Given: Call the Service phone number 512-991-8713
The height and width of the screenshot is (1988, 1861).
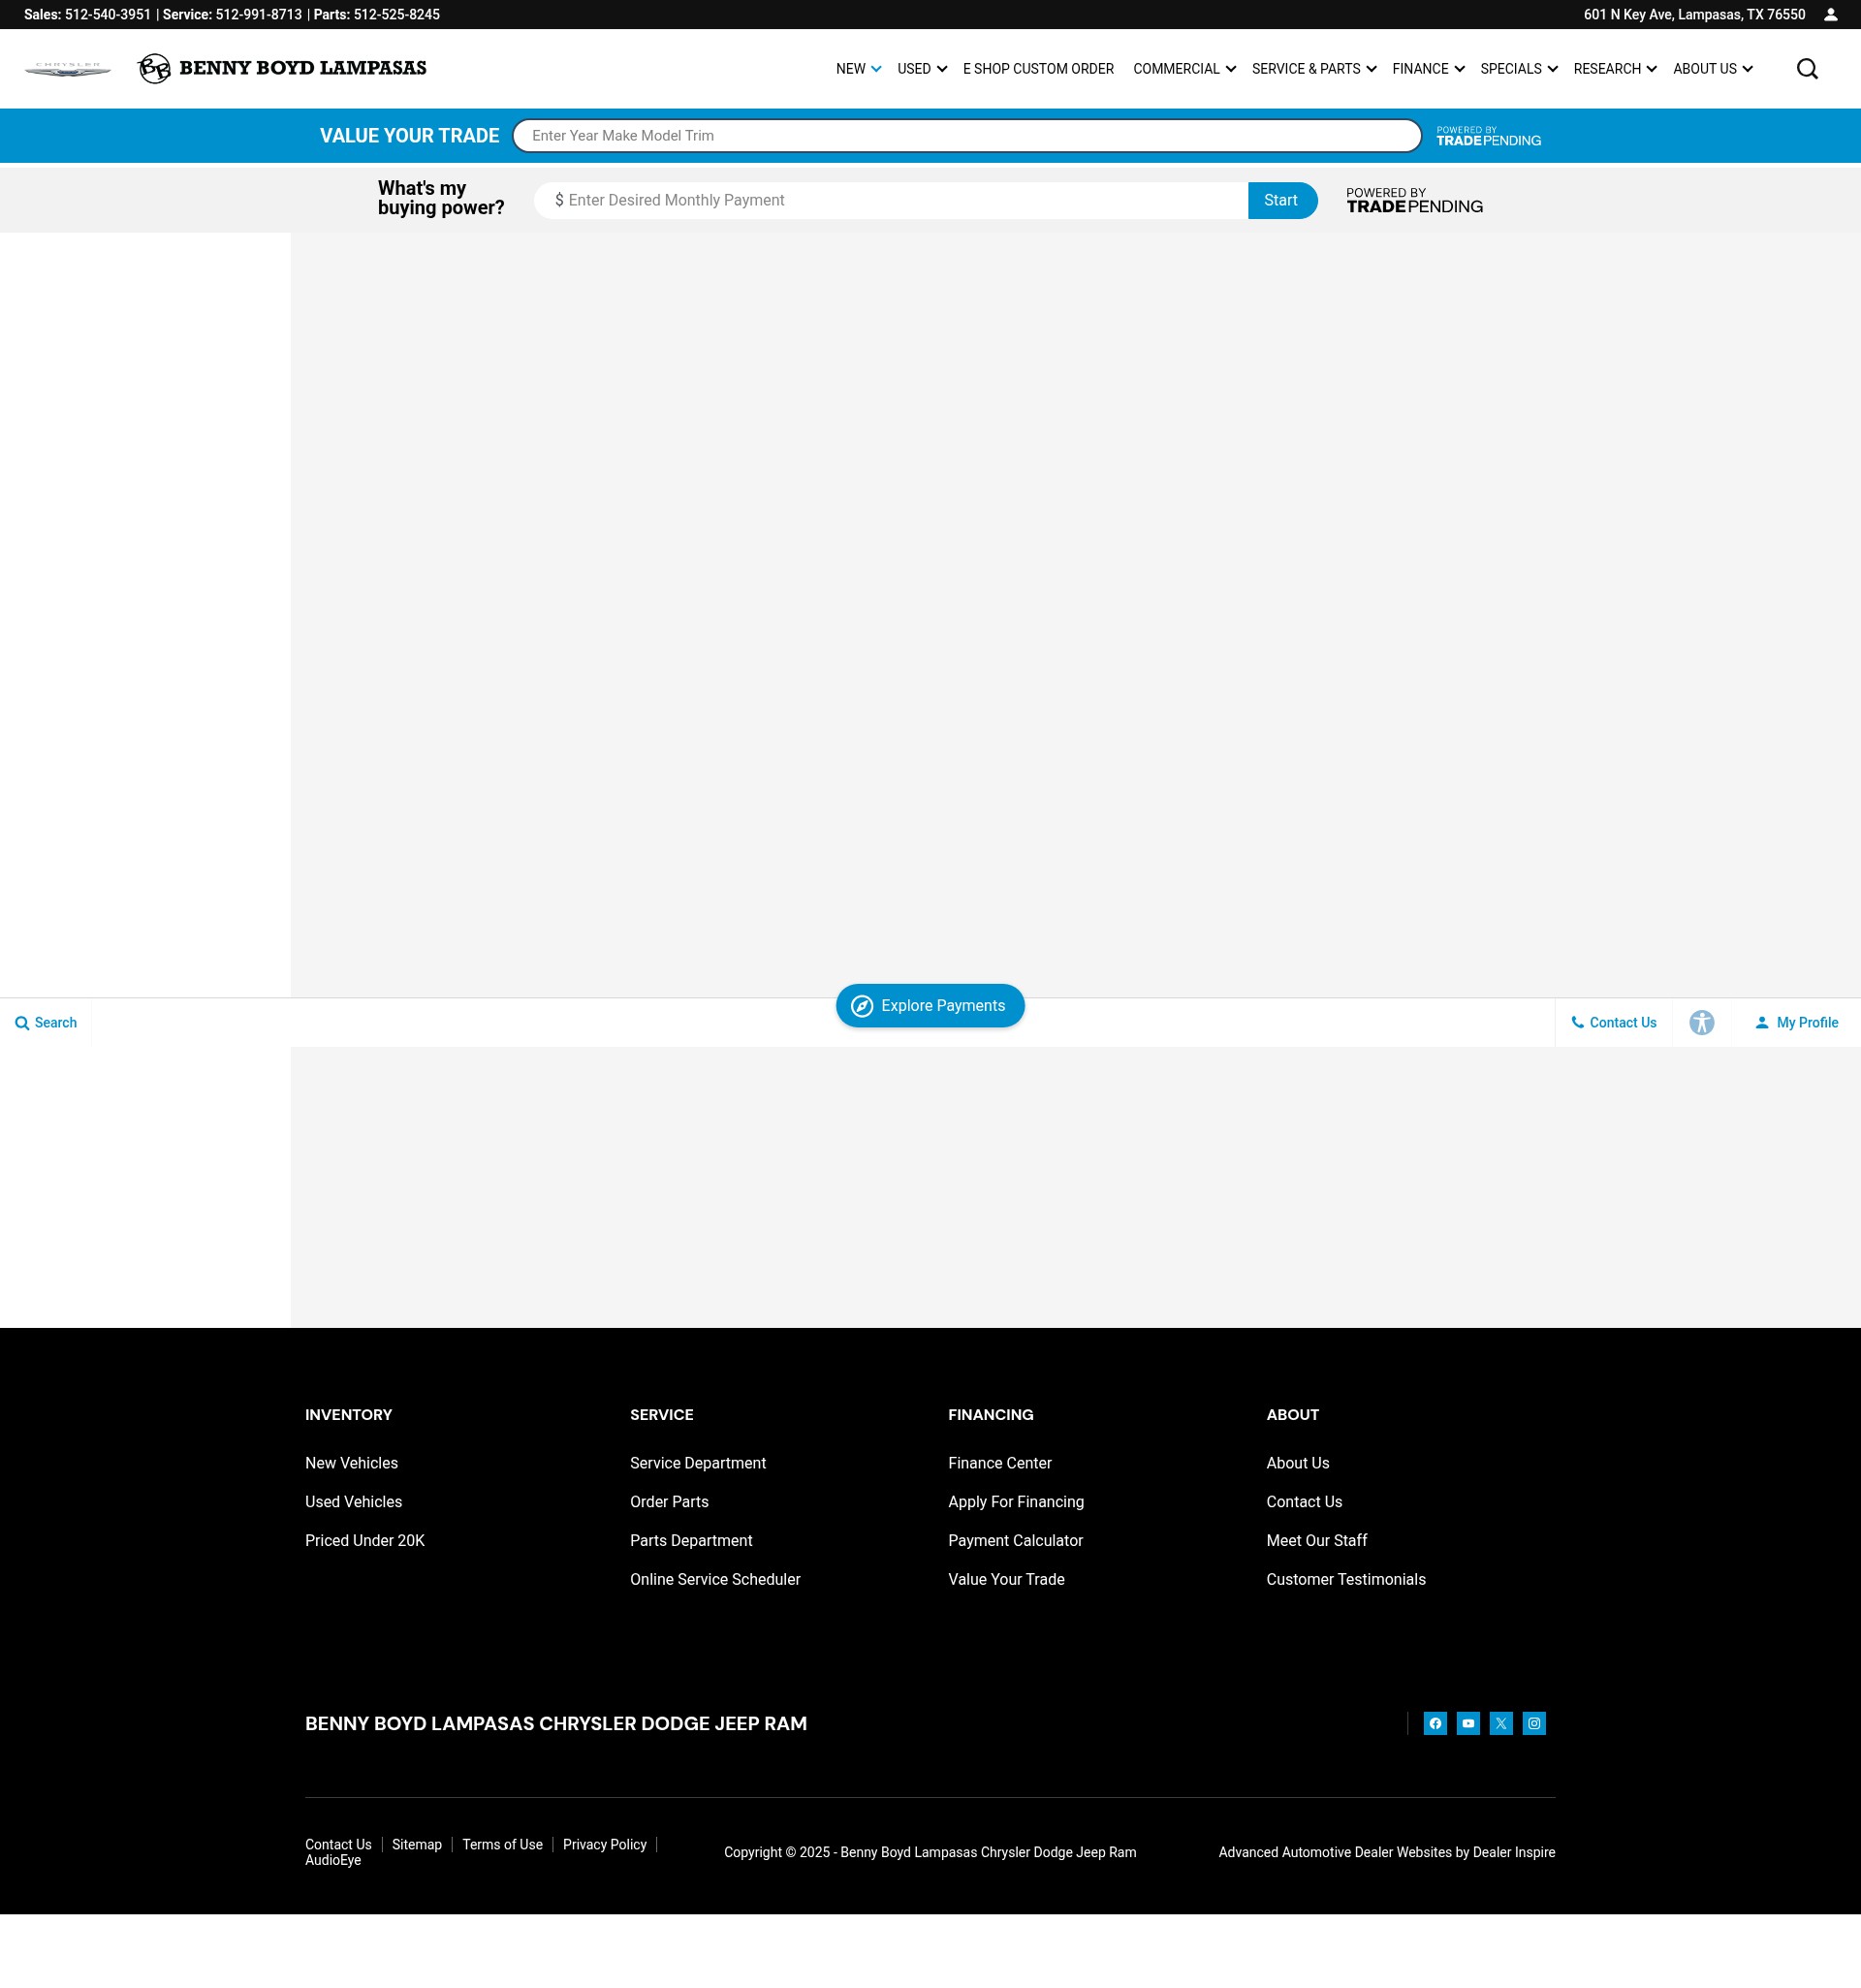Looking at the screenshot, I should pyautogui.click(x=259, y=15).
